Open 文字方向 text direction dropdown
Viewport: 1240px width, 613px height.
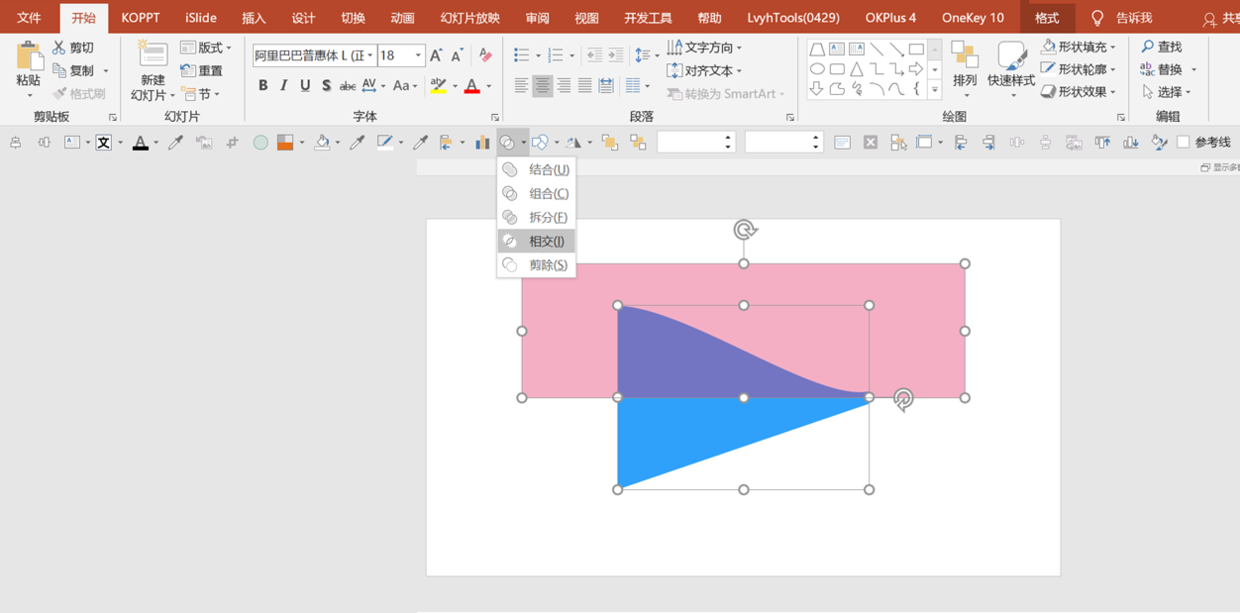tap(705, 47)
